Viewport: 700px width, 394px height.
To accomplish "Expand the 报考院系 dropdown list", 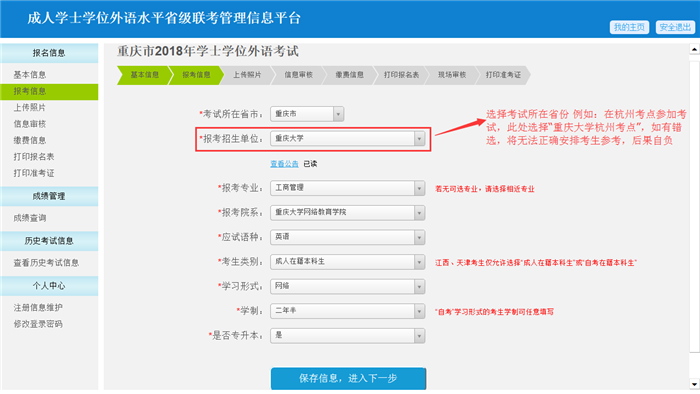I will pos(347,213).
